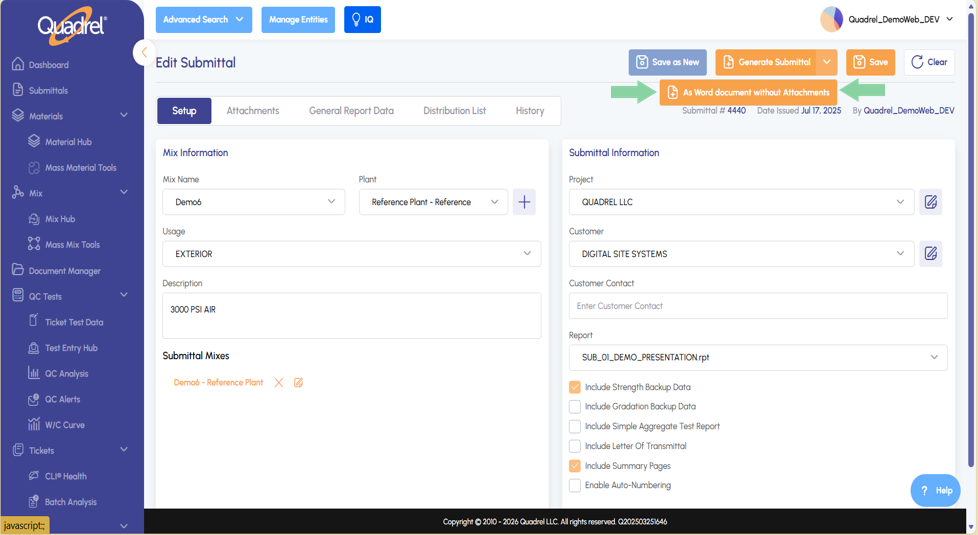The width and height of the screenshot is (978, 535).
Task: Switch to the Setup tab
Action: click(x=184, y=111)
